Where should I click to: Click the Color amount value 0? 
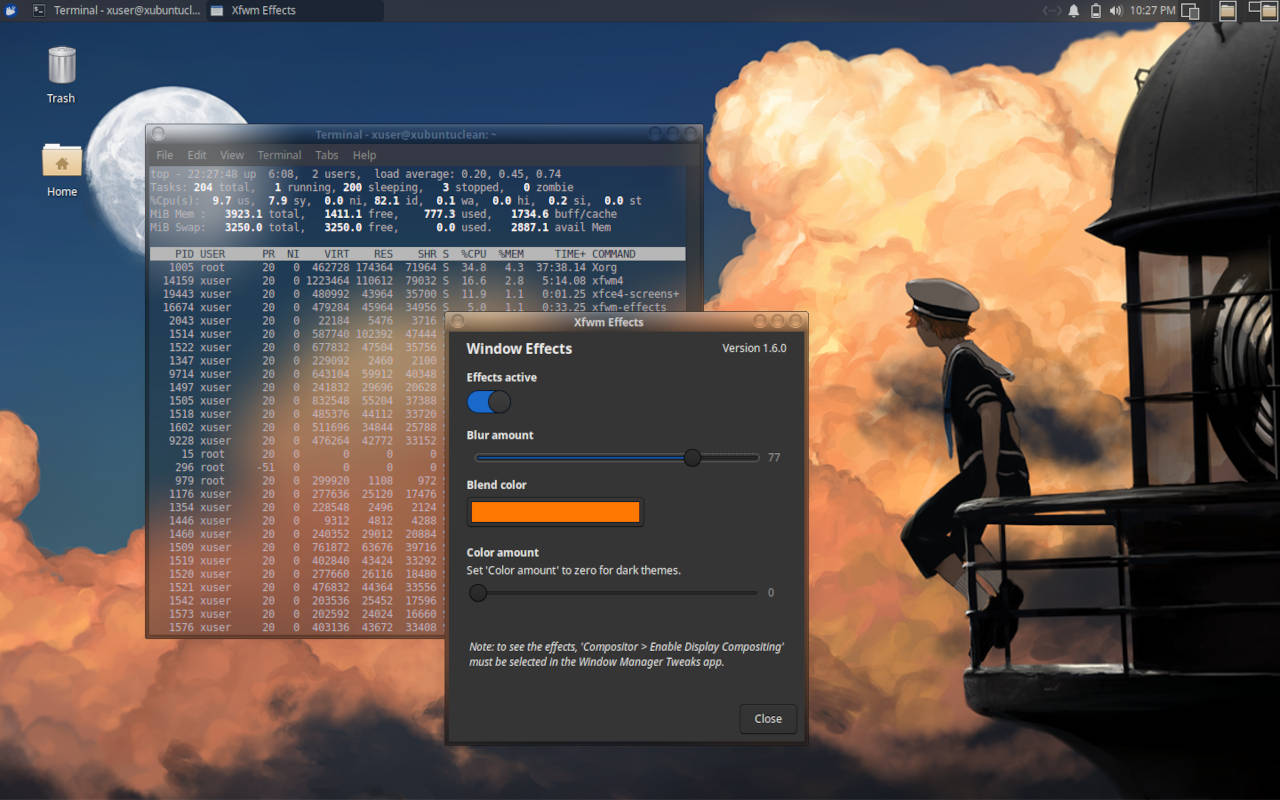coord(771,593)
